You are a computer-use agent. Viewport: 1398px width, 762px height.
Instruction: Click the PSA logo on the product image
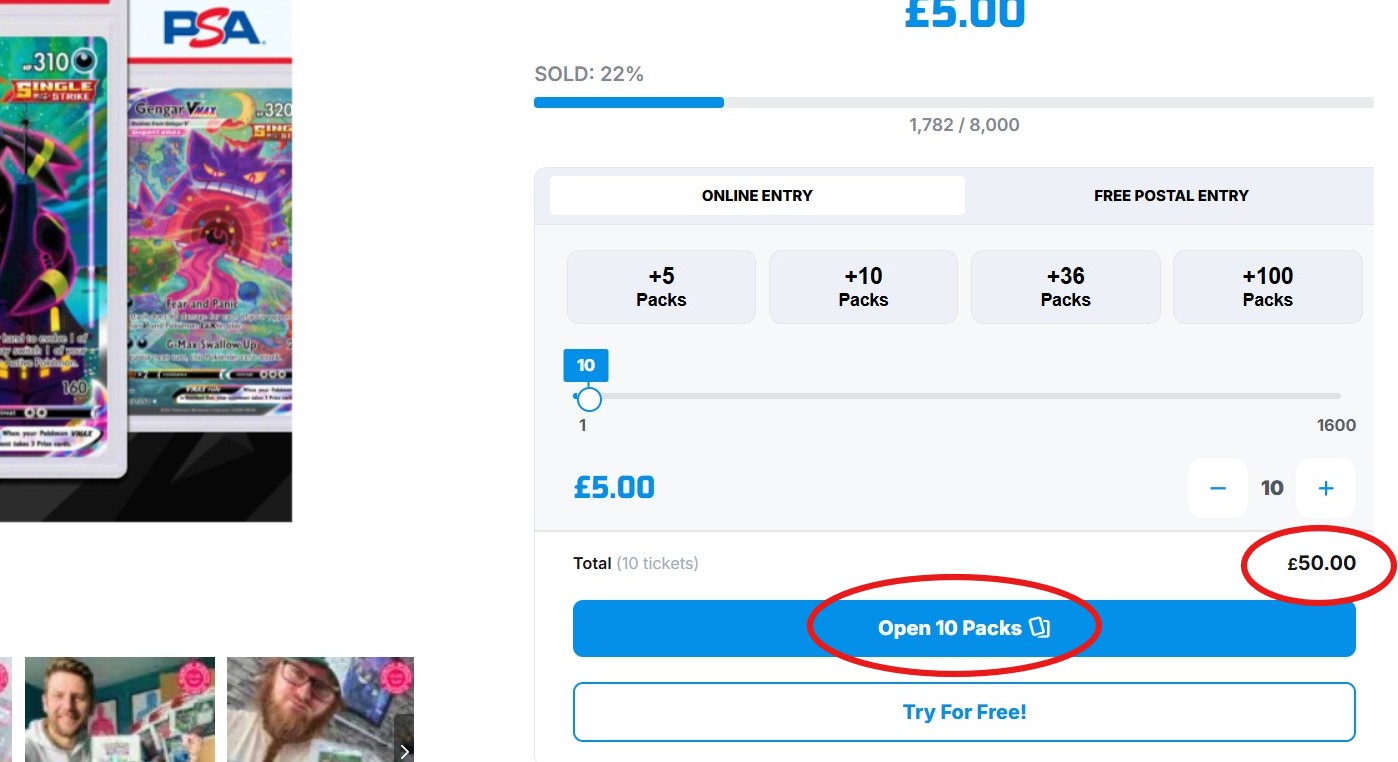click(212, 29)
